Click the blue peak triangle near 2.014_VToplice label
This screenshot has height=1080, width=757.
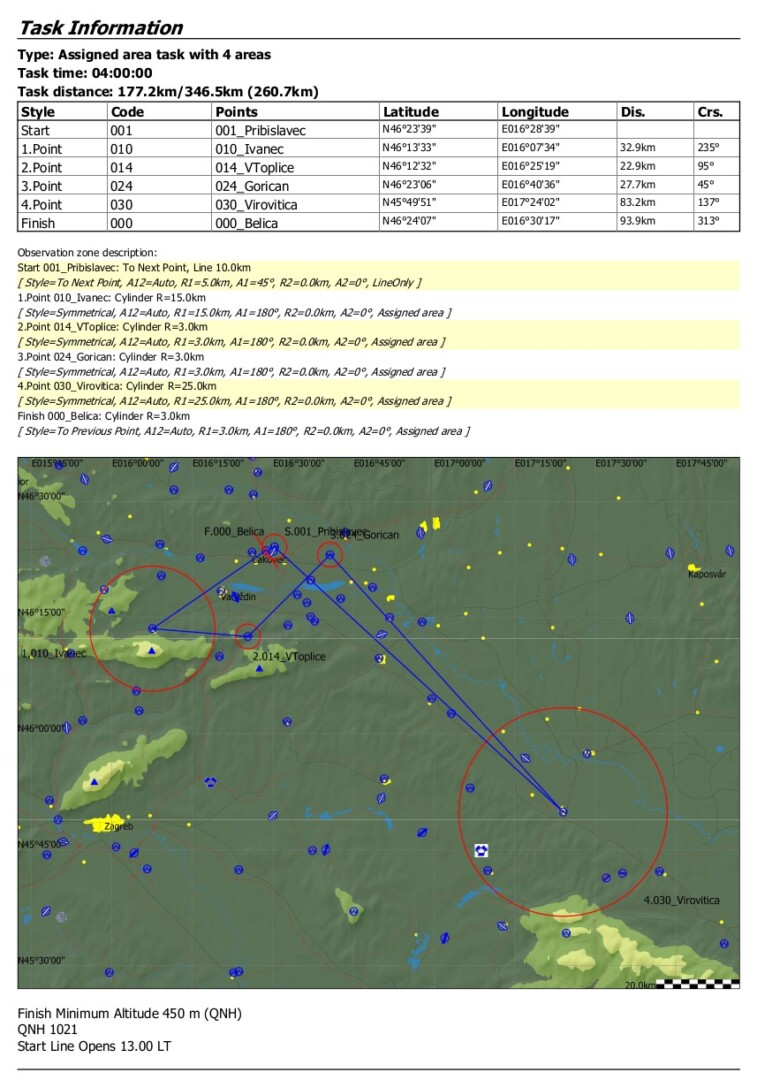pyautogui.click(x=259, y=668)
